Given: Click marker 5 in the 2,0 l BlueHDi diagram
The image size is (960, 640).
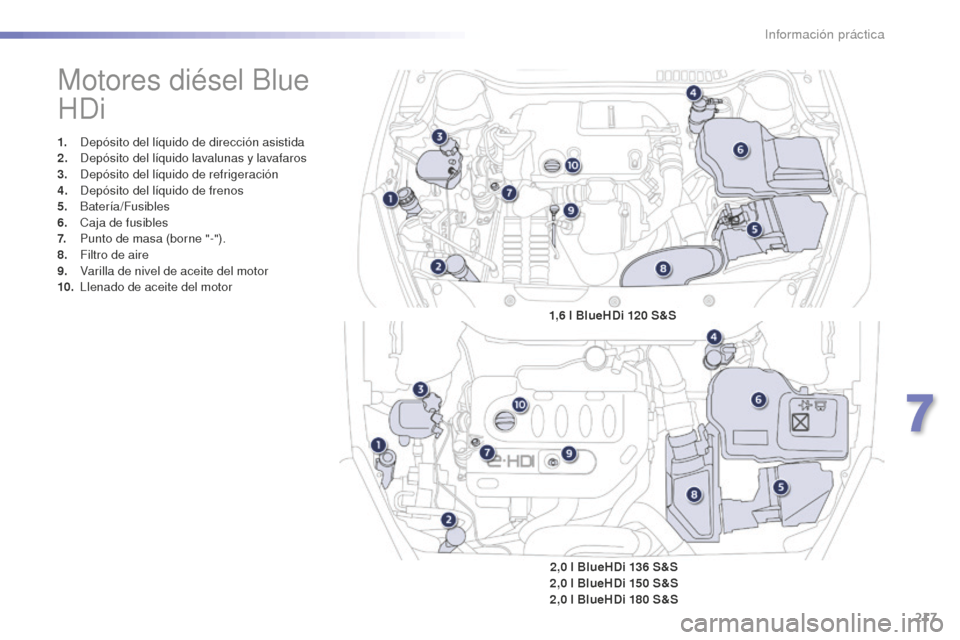Looking at the screenshot, I should click(781, 488).
